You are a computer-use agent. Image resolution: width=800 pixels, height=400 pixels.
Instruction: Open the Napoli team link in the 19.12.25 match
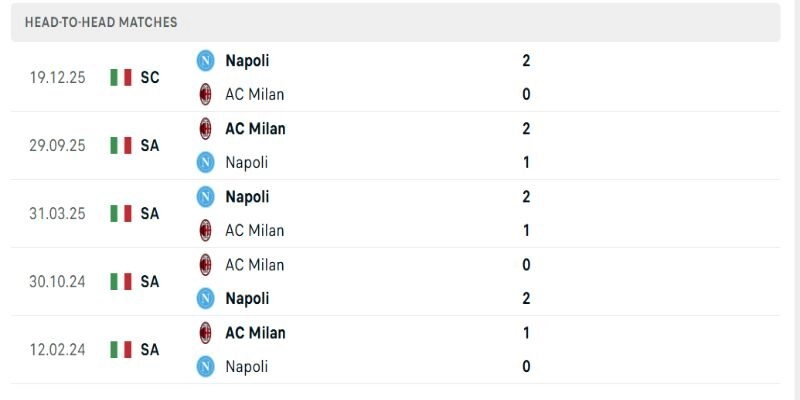[247, 60]
